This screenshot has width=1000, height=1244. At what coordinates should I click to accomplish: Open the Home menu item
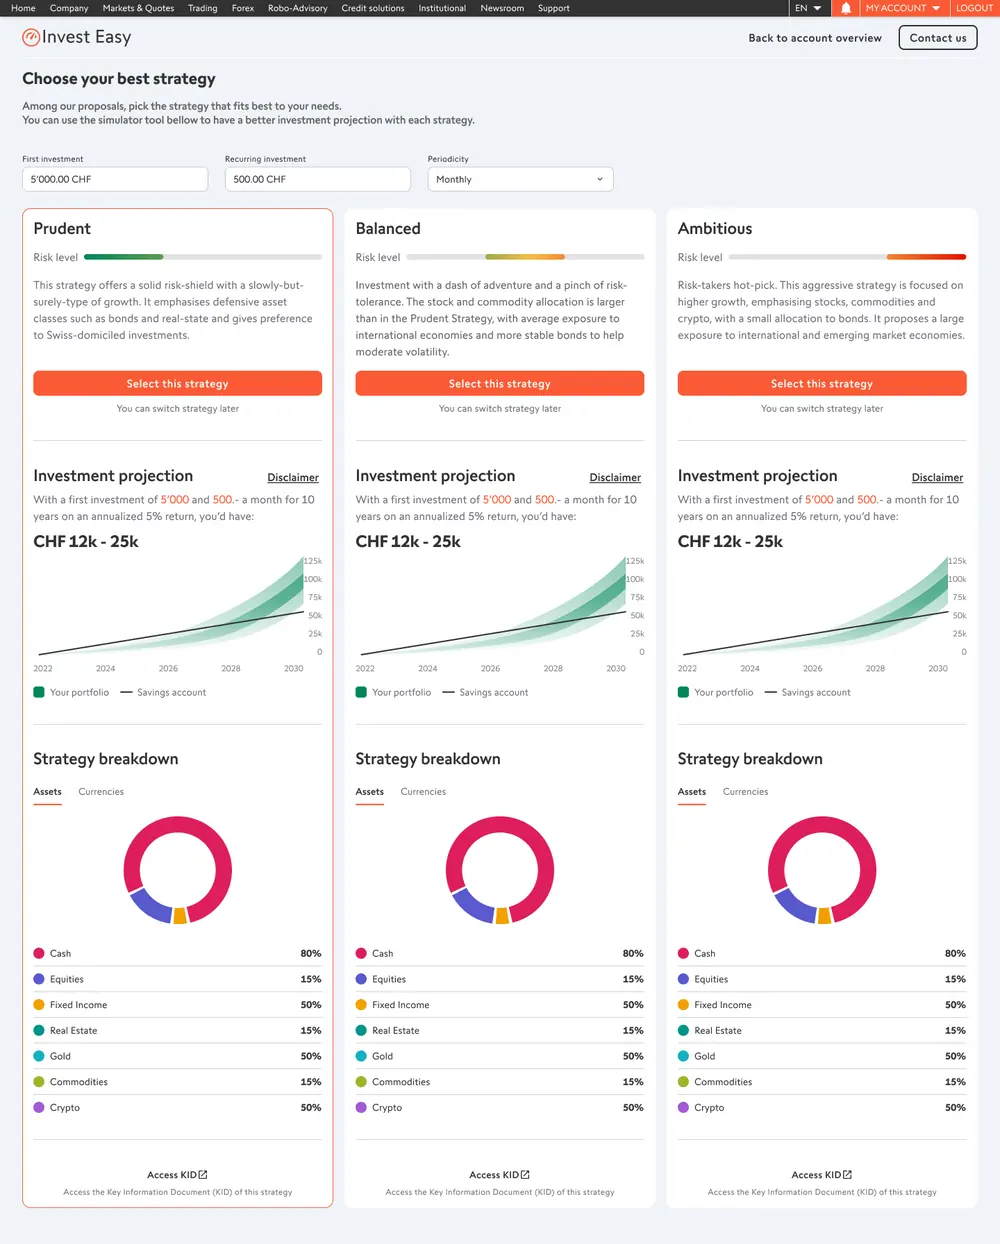(x=23, y=8)
